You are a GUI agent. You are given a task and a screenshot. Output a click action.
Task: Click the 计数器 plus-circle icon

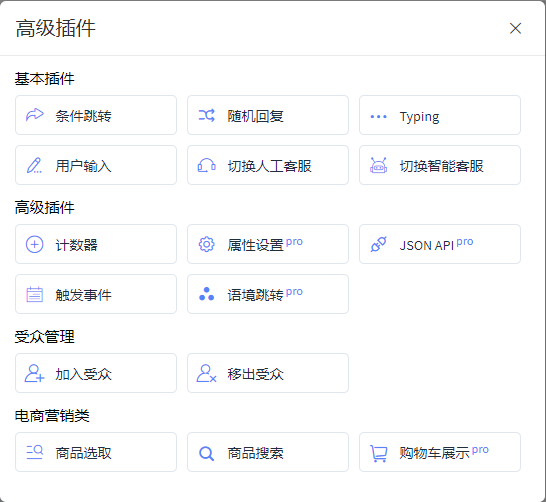[34, 244]
